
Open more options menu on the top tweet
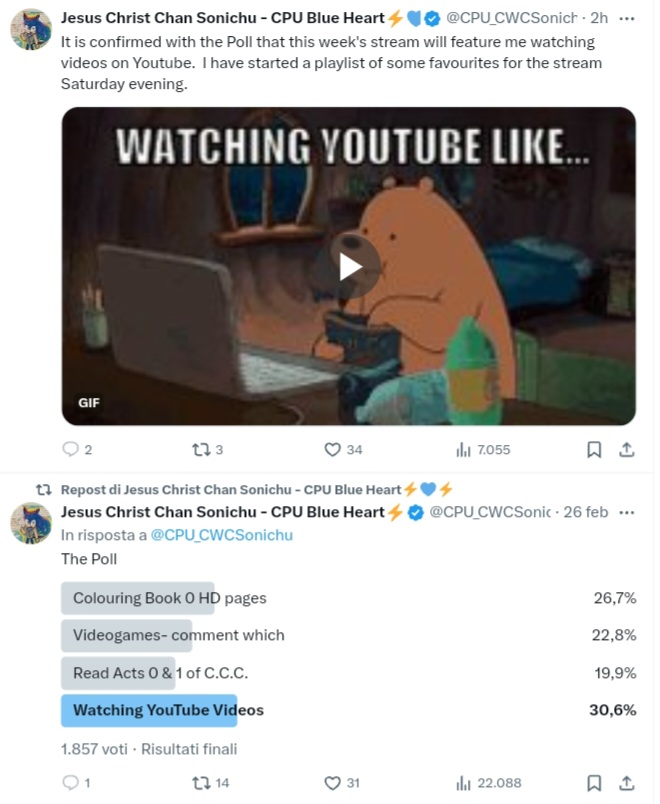(x=627, y=18)
